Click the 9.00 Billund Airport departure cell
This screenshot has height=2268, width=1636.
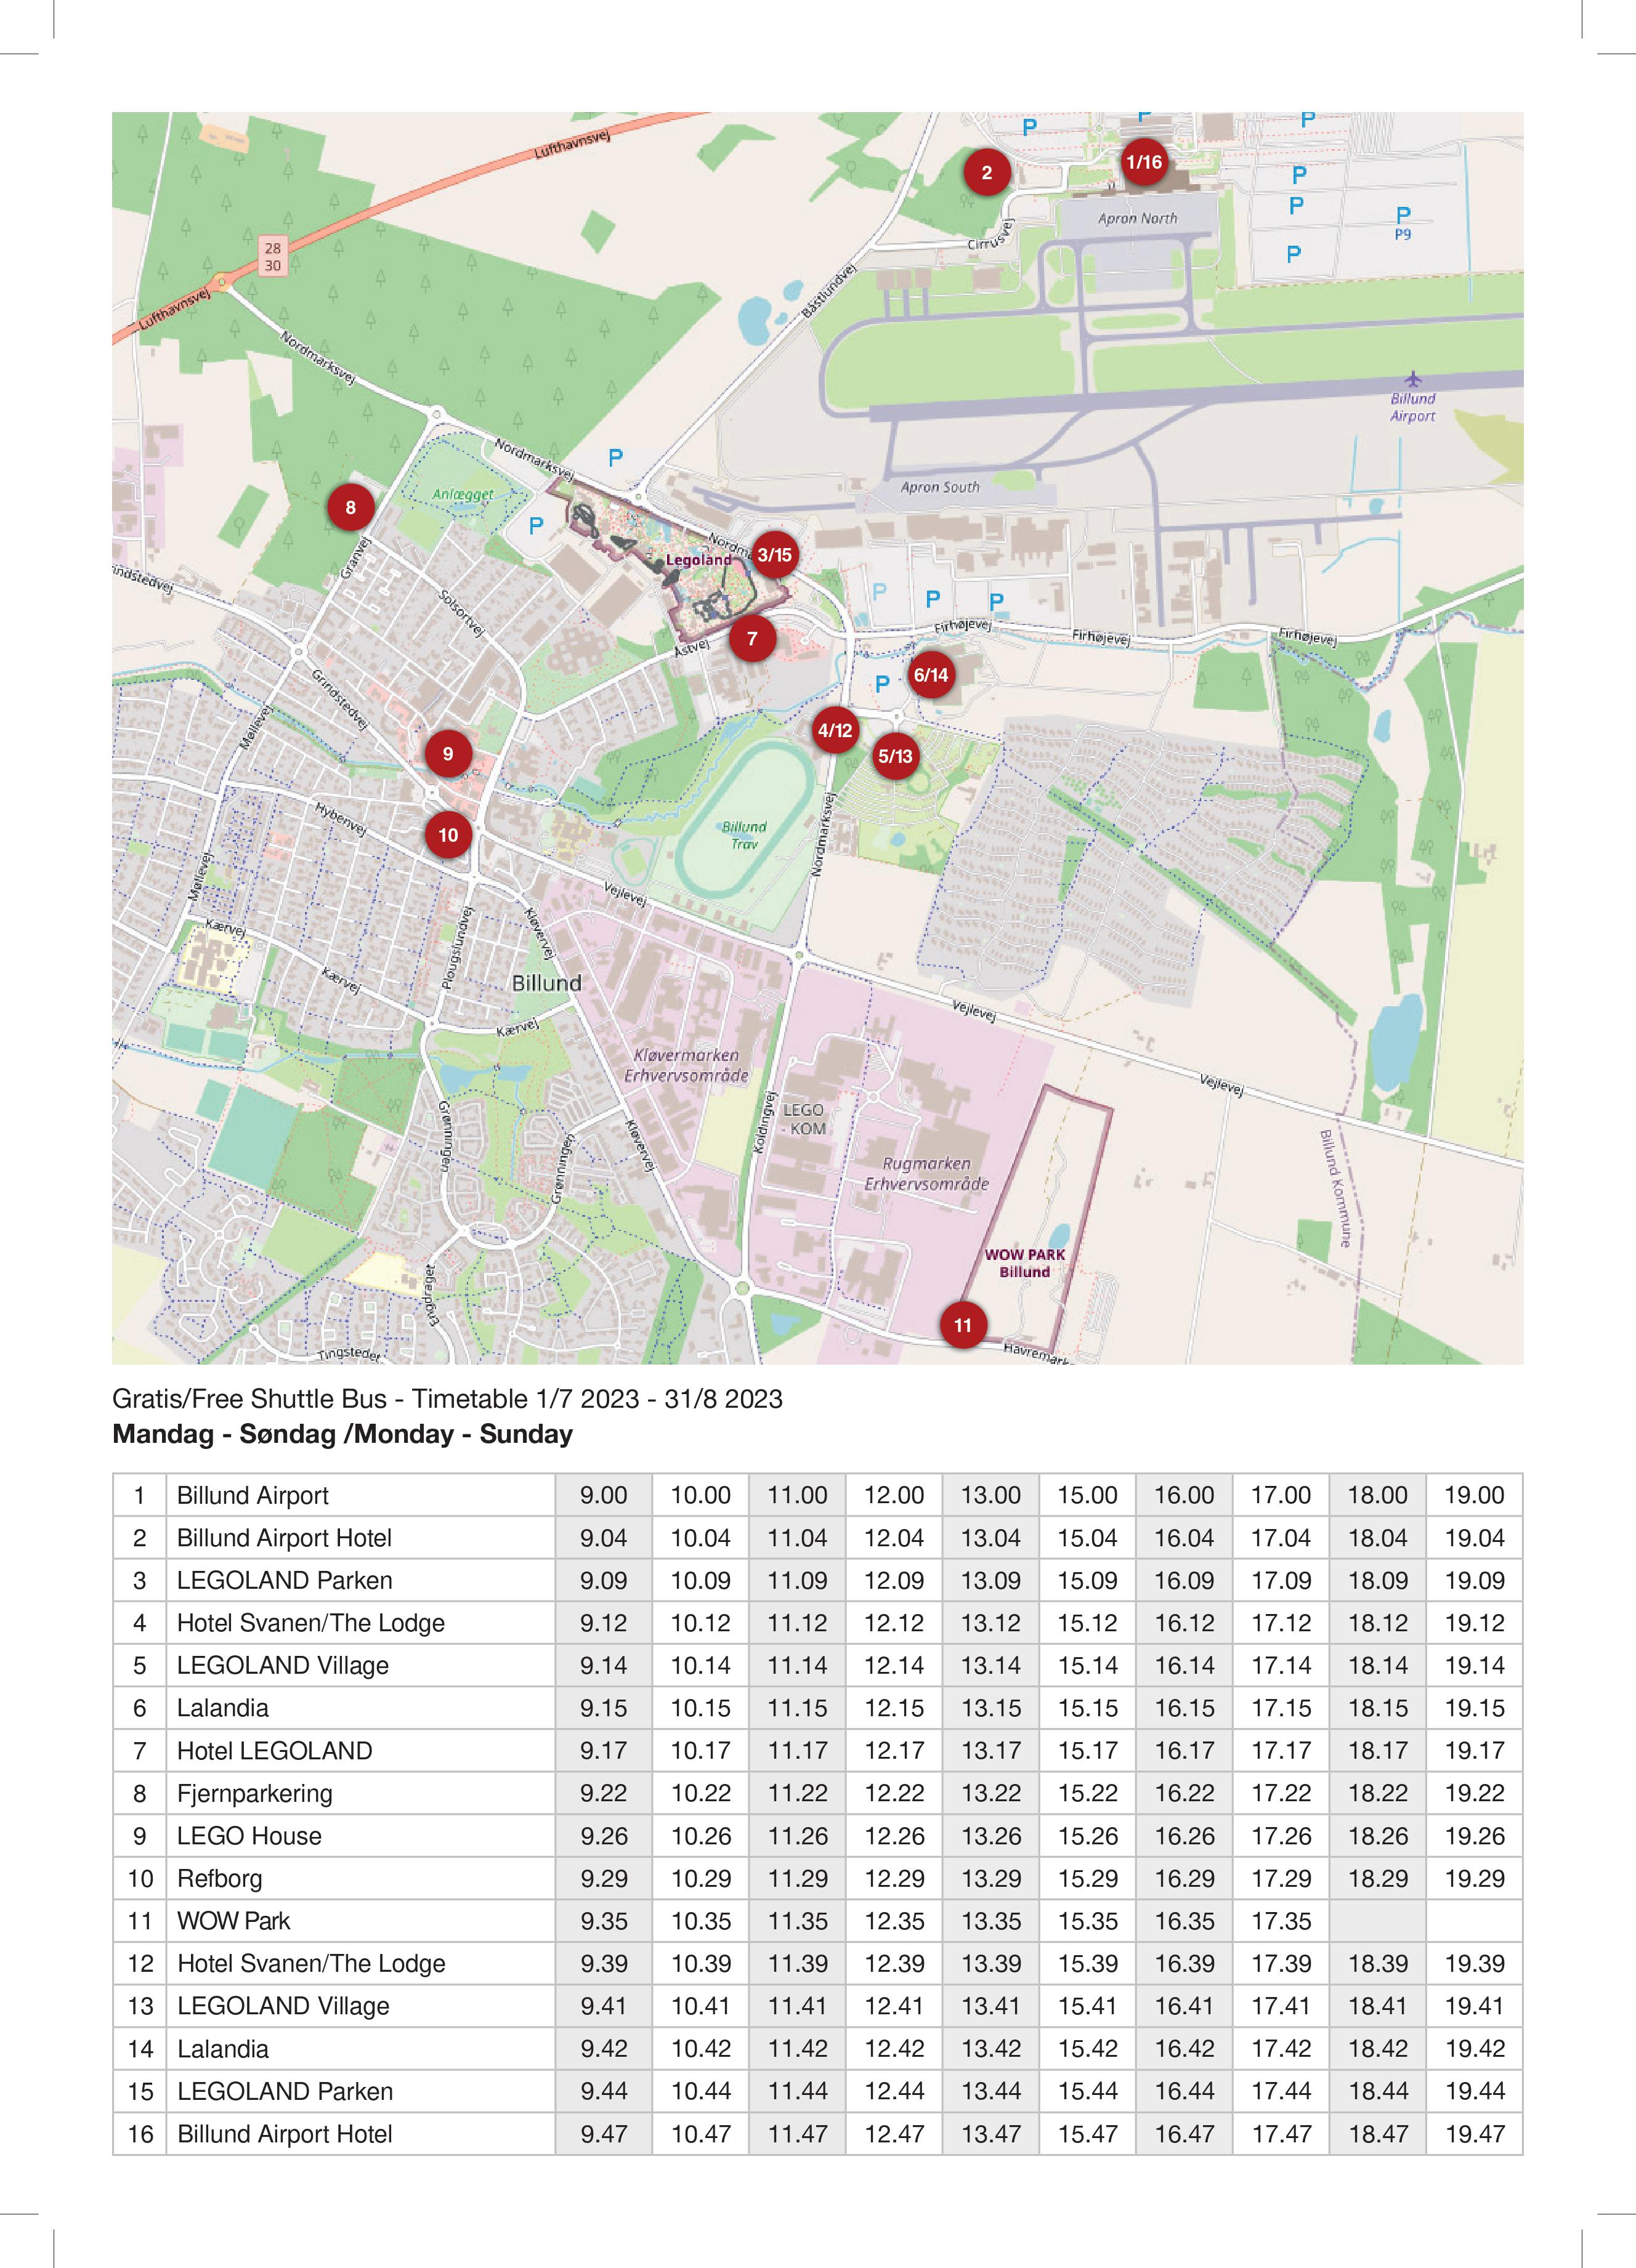[604, 1495]
